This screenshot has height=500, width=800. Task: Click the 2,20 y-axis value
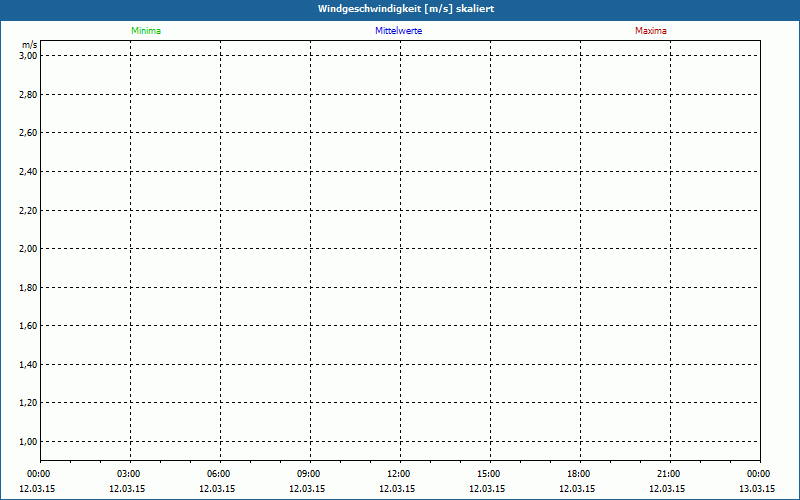(x=28, y=210)
